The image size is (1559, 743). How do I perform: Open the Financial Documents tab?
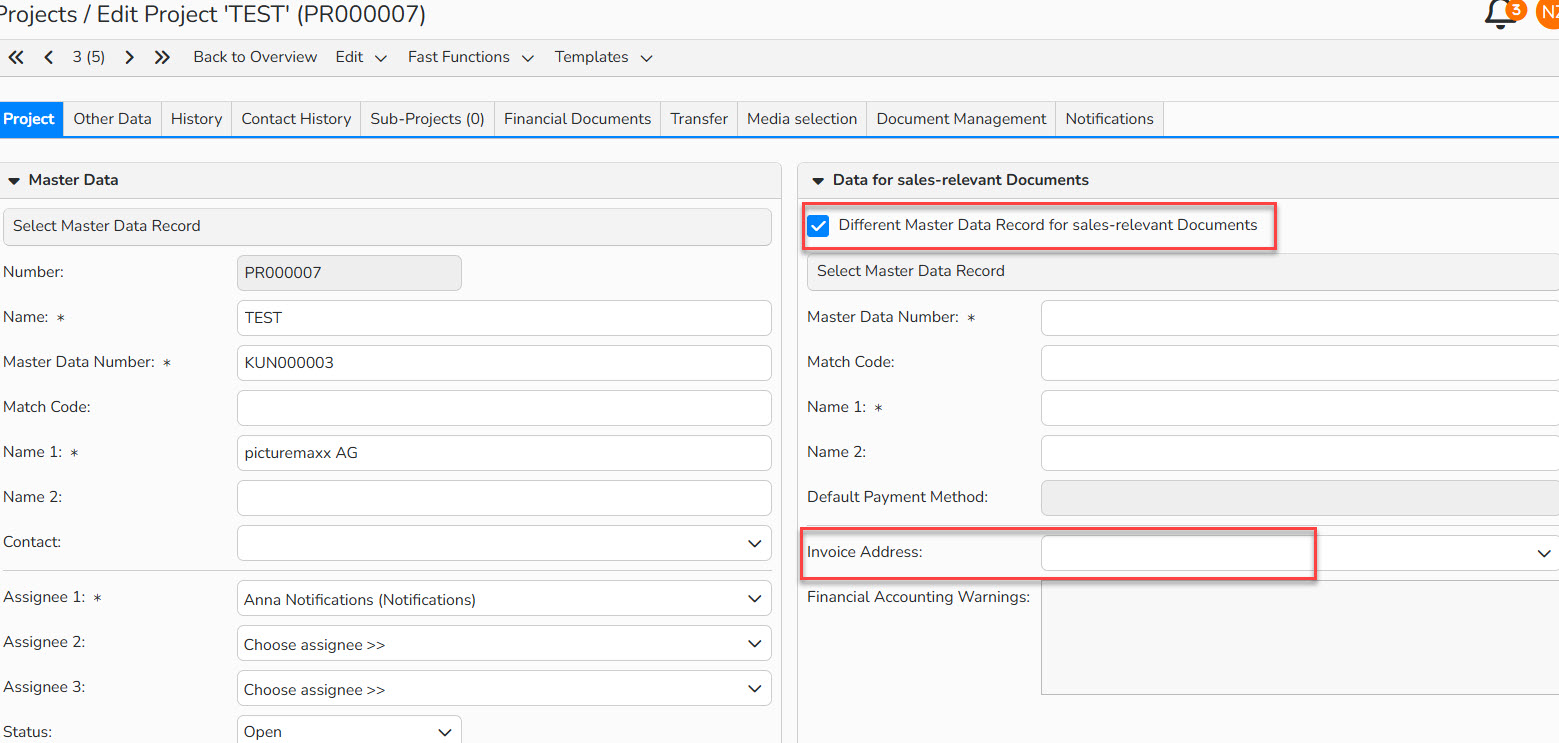(577, 119)
